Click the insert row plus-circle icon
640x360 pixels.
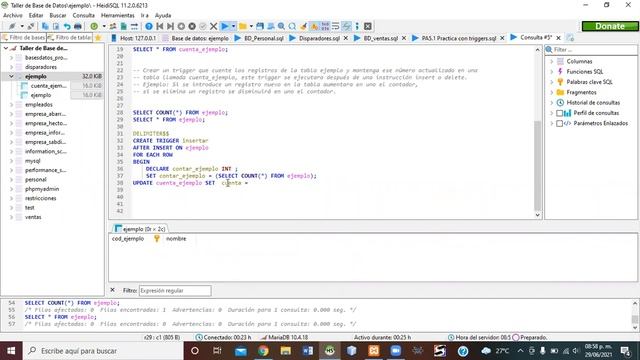click(181, 26)
